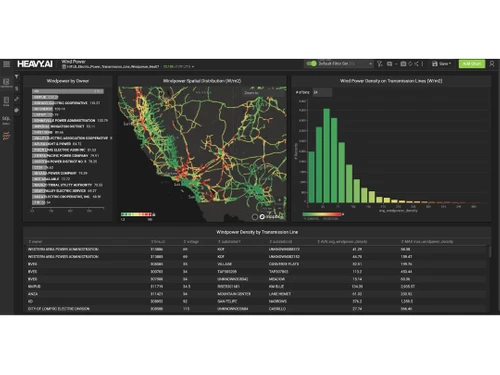
Task: Toggle the Default Filter Set switch
Action: point(311,63)
